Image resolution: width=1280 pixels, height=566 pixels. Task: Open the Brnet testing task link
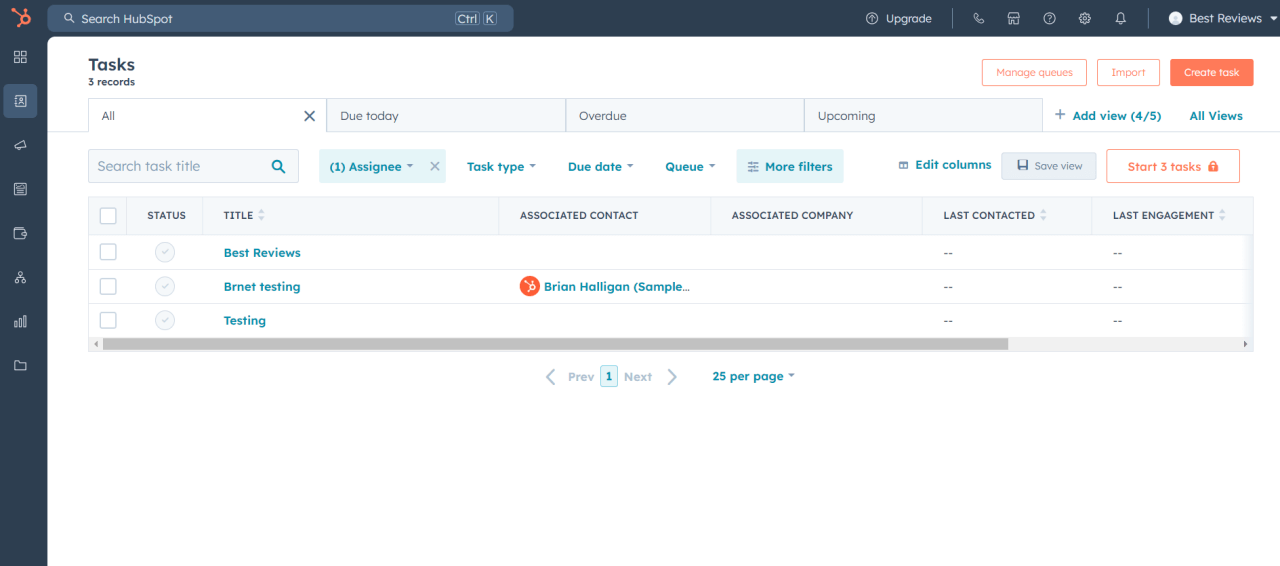[262, 287]
